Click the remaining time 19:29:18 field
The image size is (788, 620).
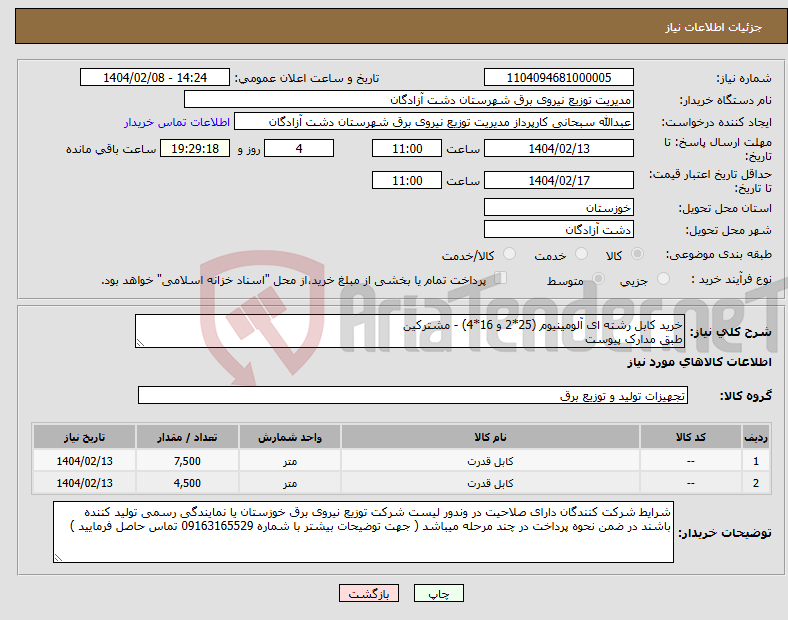pos(195,148)
